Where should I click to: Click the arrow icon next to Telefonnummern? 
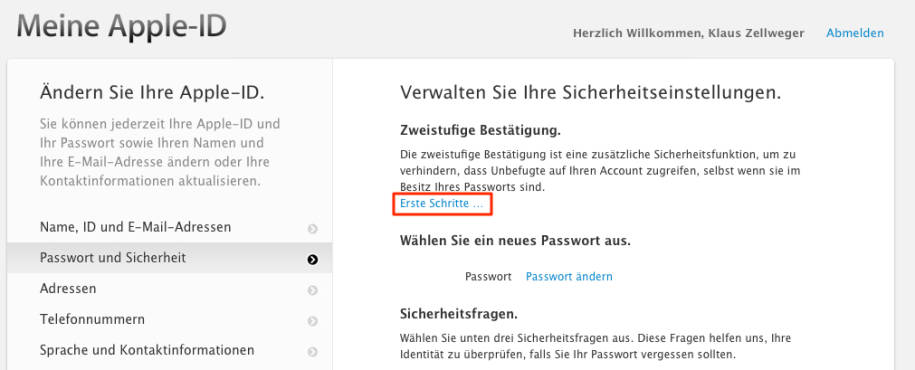(312, 321)
